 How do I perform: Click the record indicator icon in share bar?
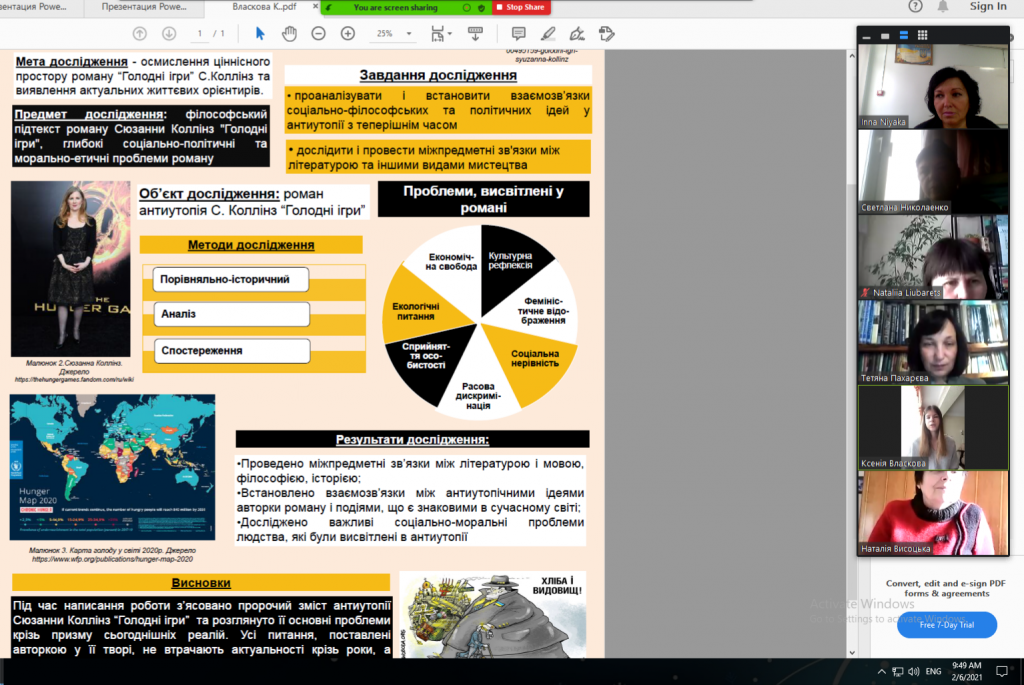tap(466, 7)
